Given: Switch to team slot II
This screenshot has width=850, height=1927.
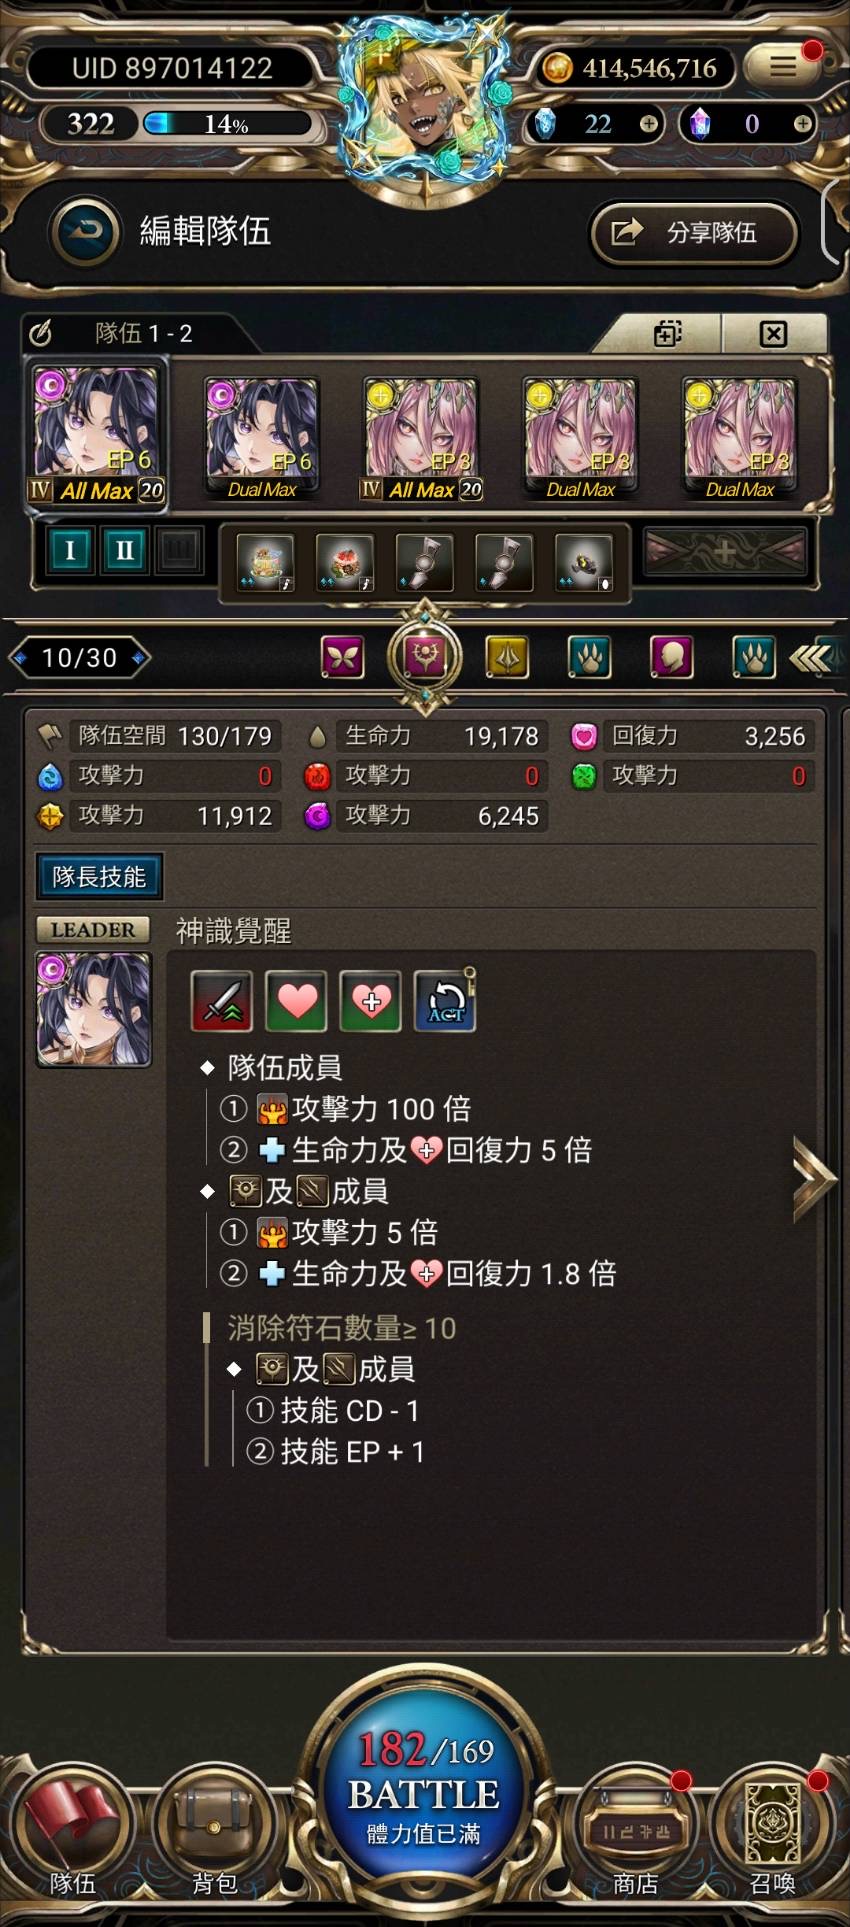Looking at the screenshot, I should (x=124, y=550).
